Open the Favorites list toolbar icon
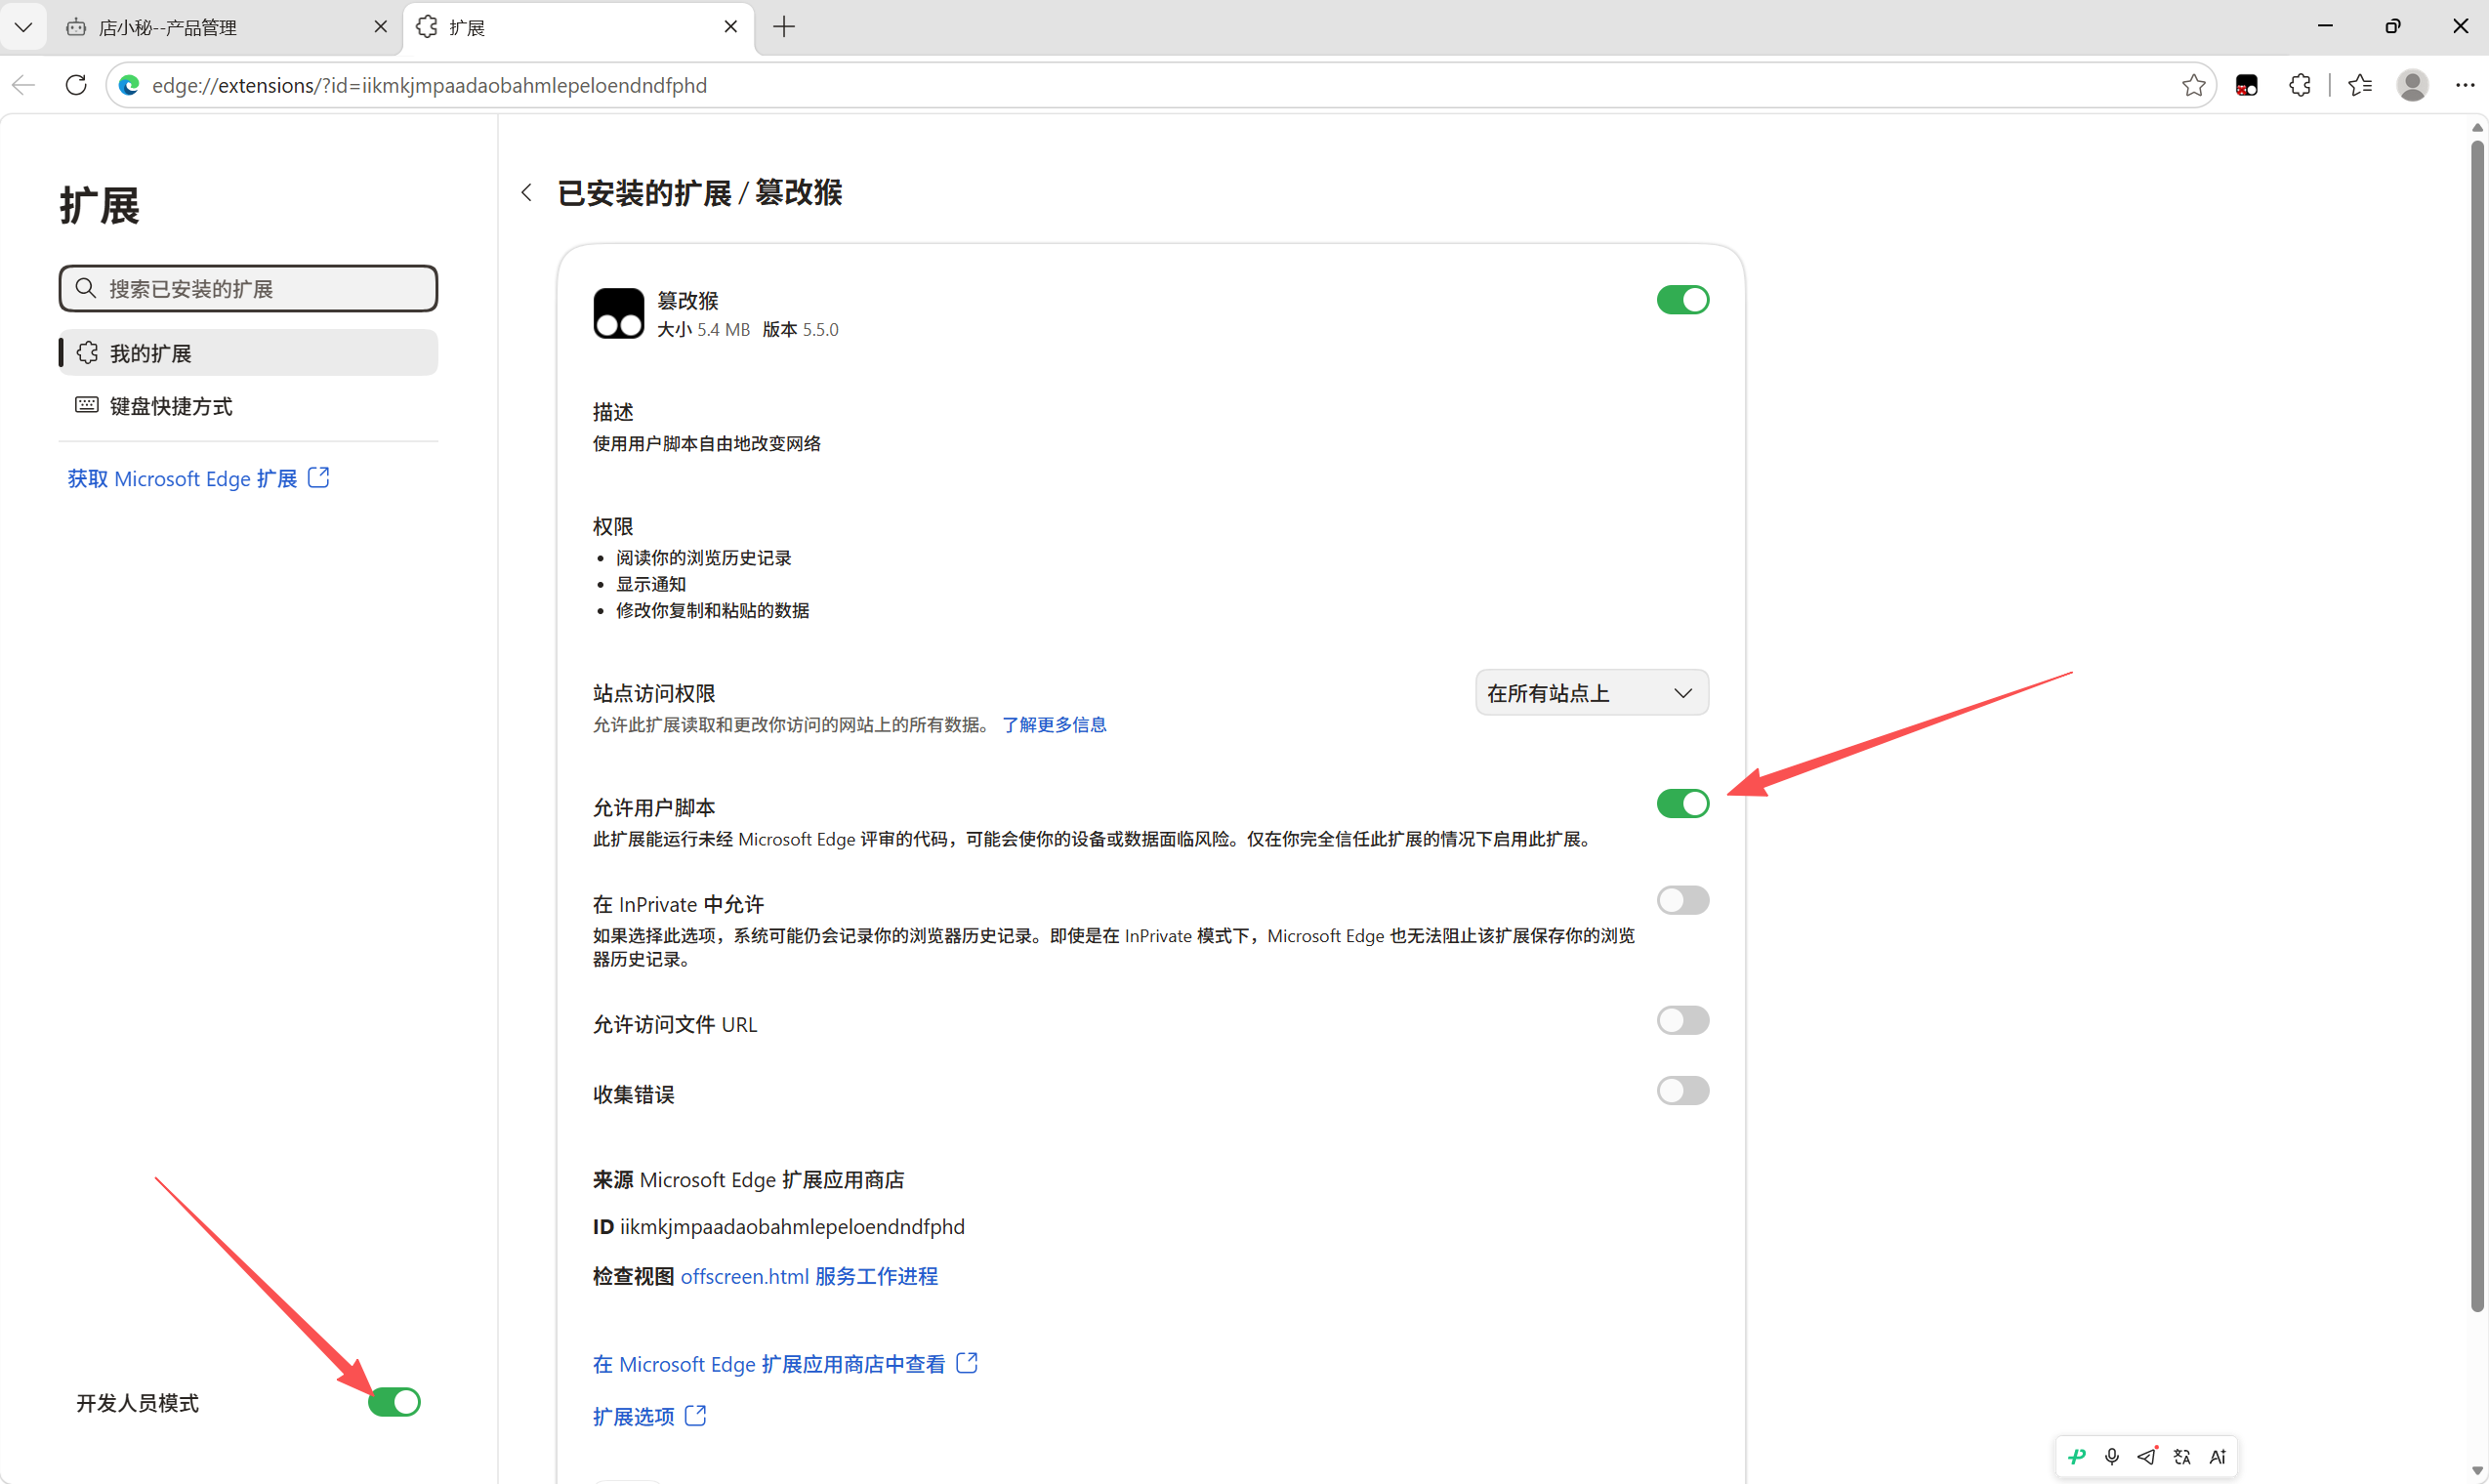Image resolution: width=2489 pixels, height=1484 pixels. coord(2360,85)
